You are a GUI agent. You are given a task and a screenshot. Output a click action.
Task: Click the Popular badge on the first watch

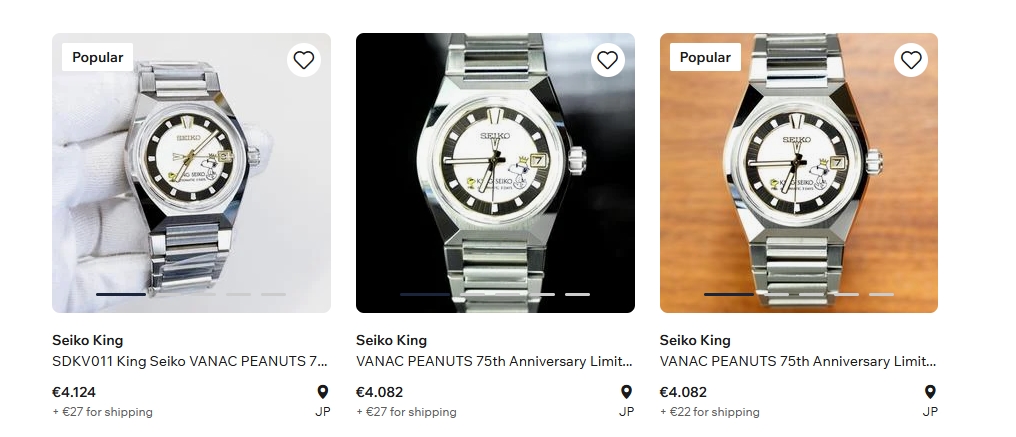98,57
